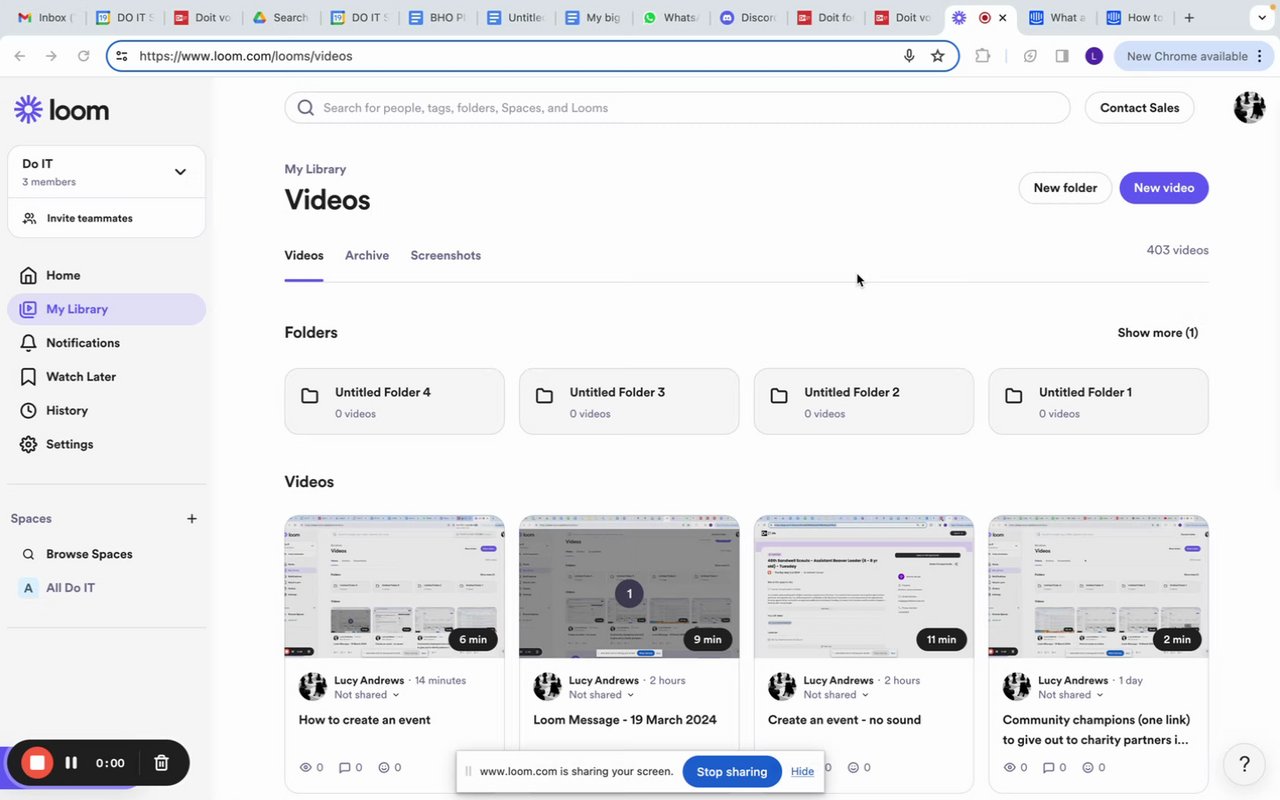
Task: Click the profile avatar at top right
Action: click(x=1249, y=107)
